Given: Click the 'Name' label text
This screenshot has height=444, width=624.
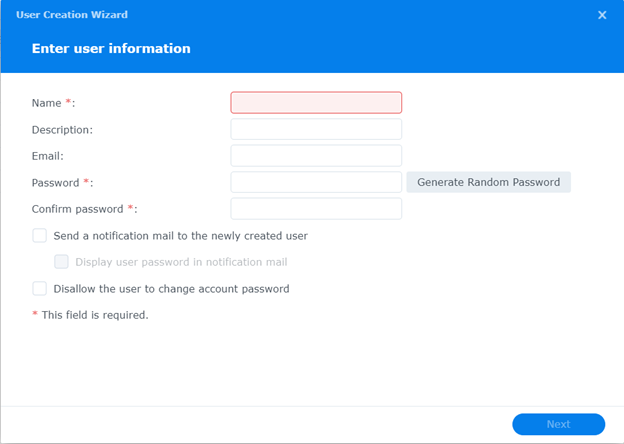Looking at the screenshot, I should click(47, 103).
